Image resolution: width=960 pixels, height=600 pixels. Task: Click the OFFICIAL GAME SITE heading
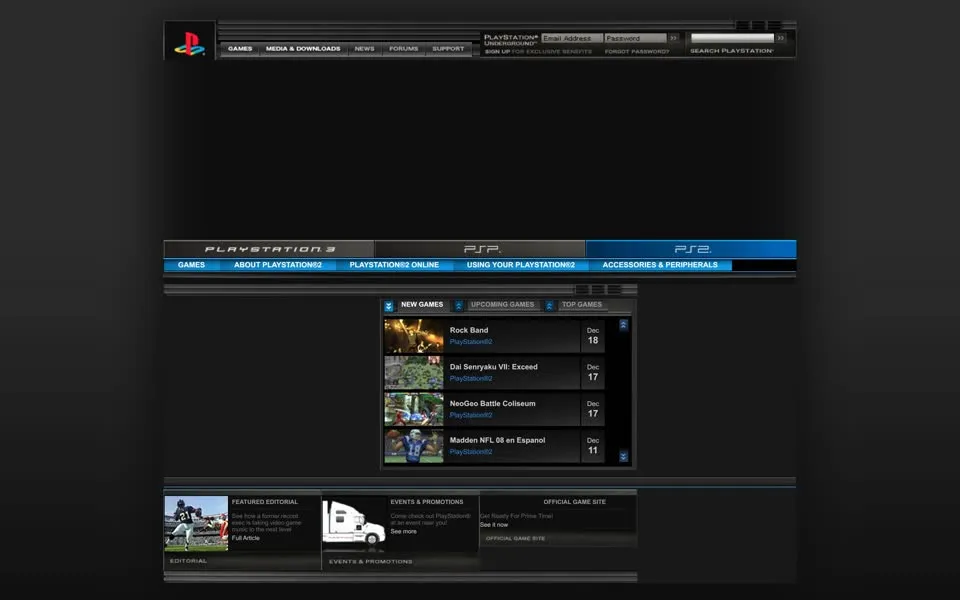pyautogui.click(x=574, y=502)
